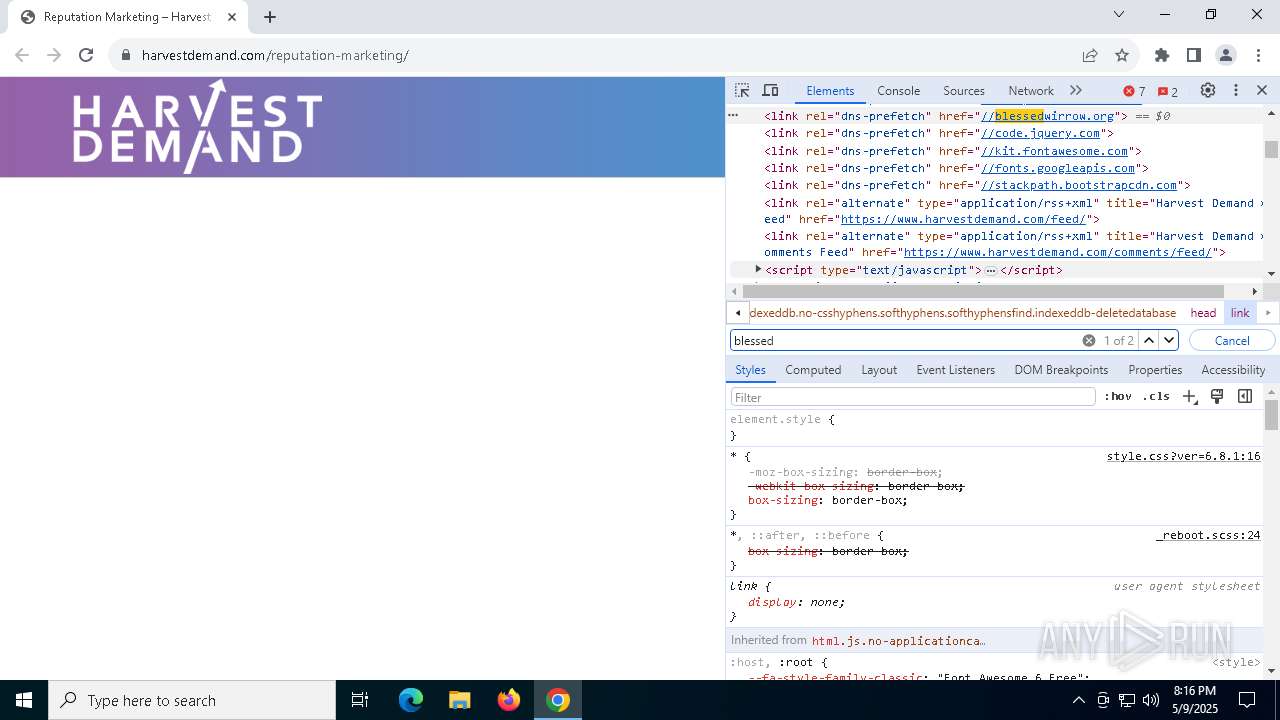Open a new browser tab
The image size is (1280, 720).
click(270, 17)
